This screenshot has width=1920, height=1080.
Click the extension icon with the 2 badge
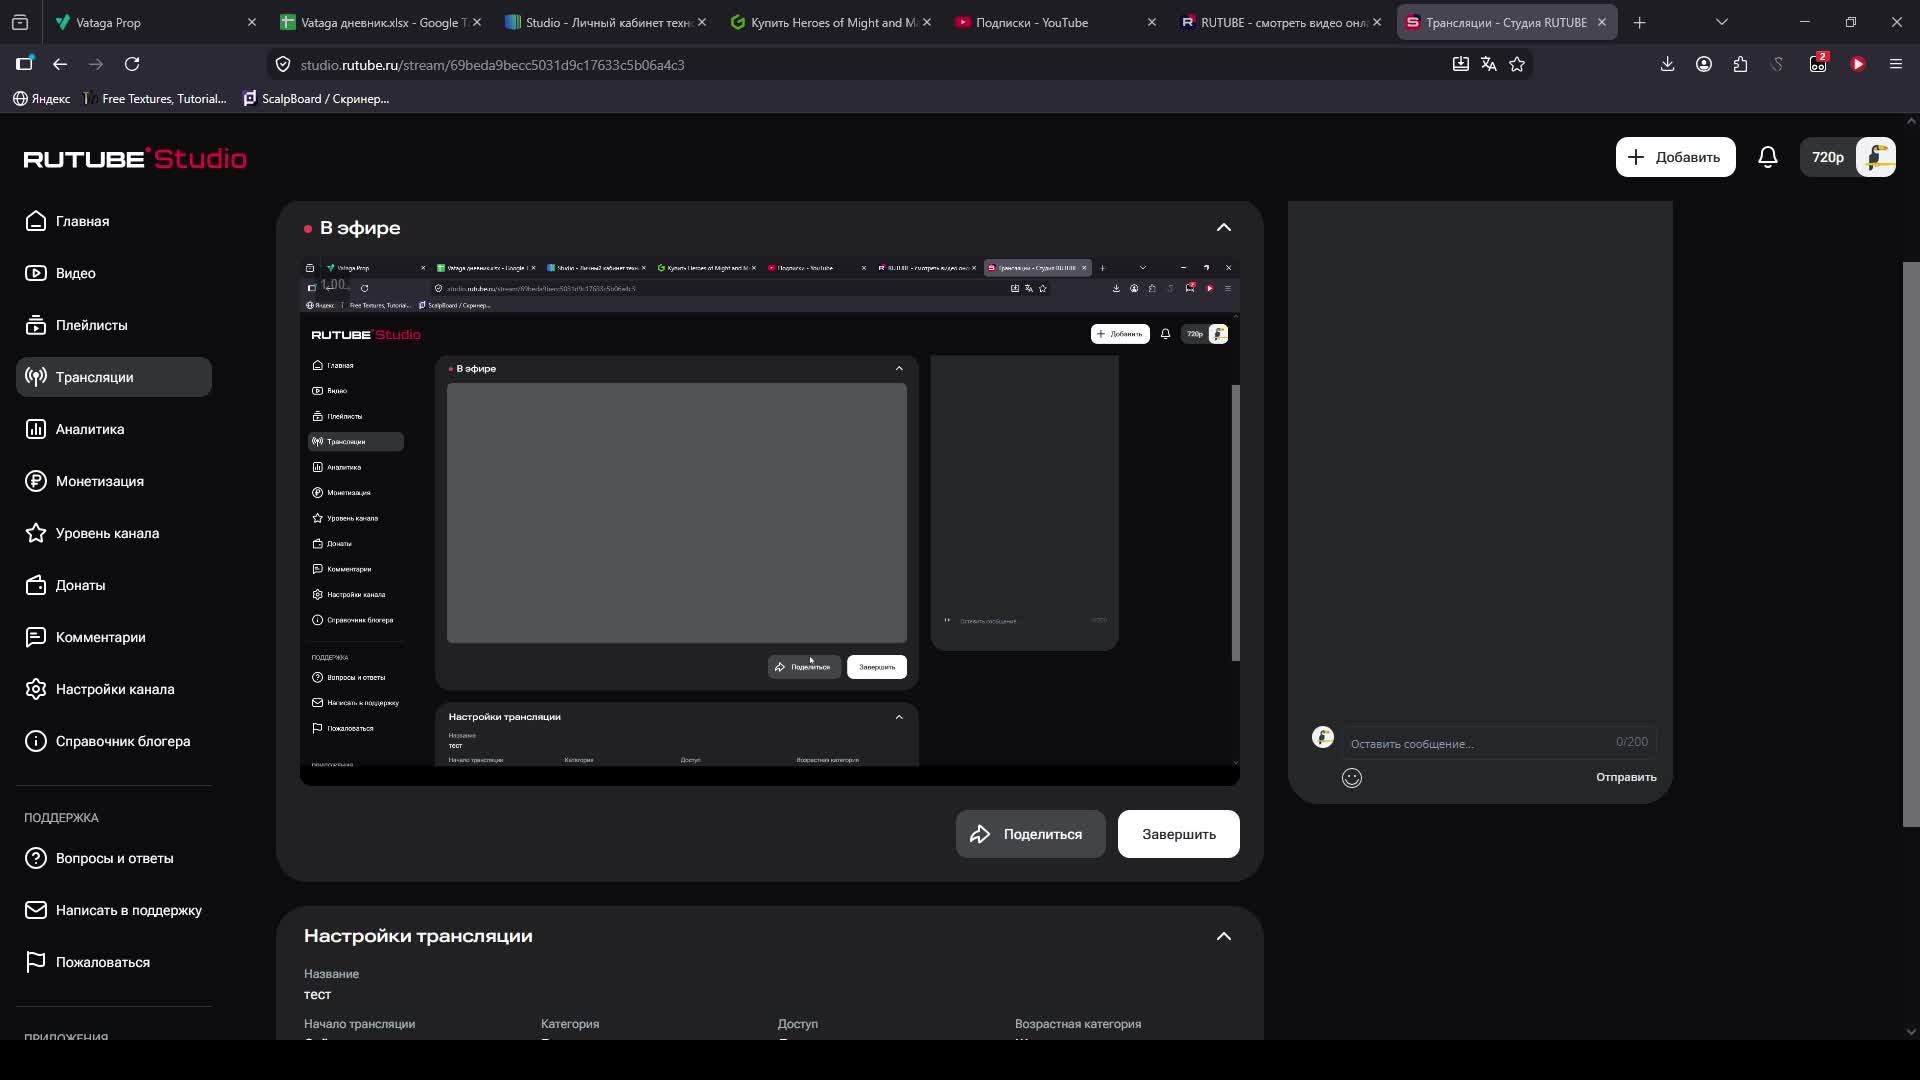1818,64
